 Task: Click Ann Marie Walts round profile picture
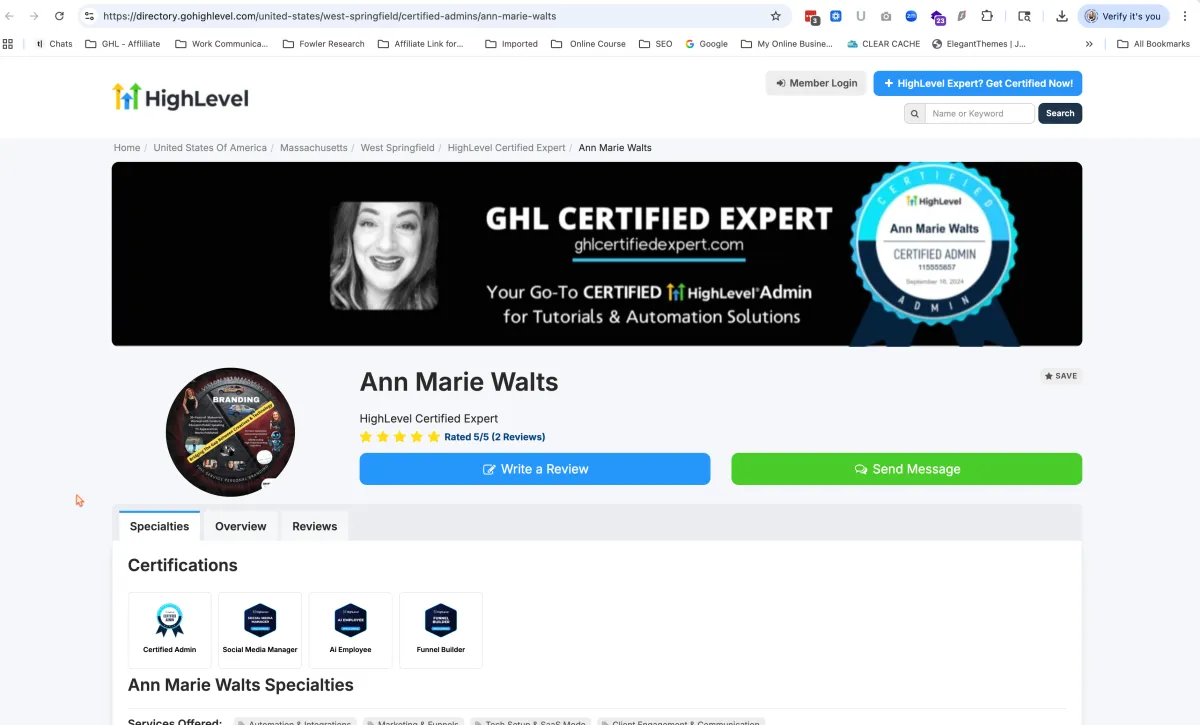(230, 432)
